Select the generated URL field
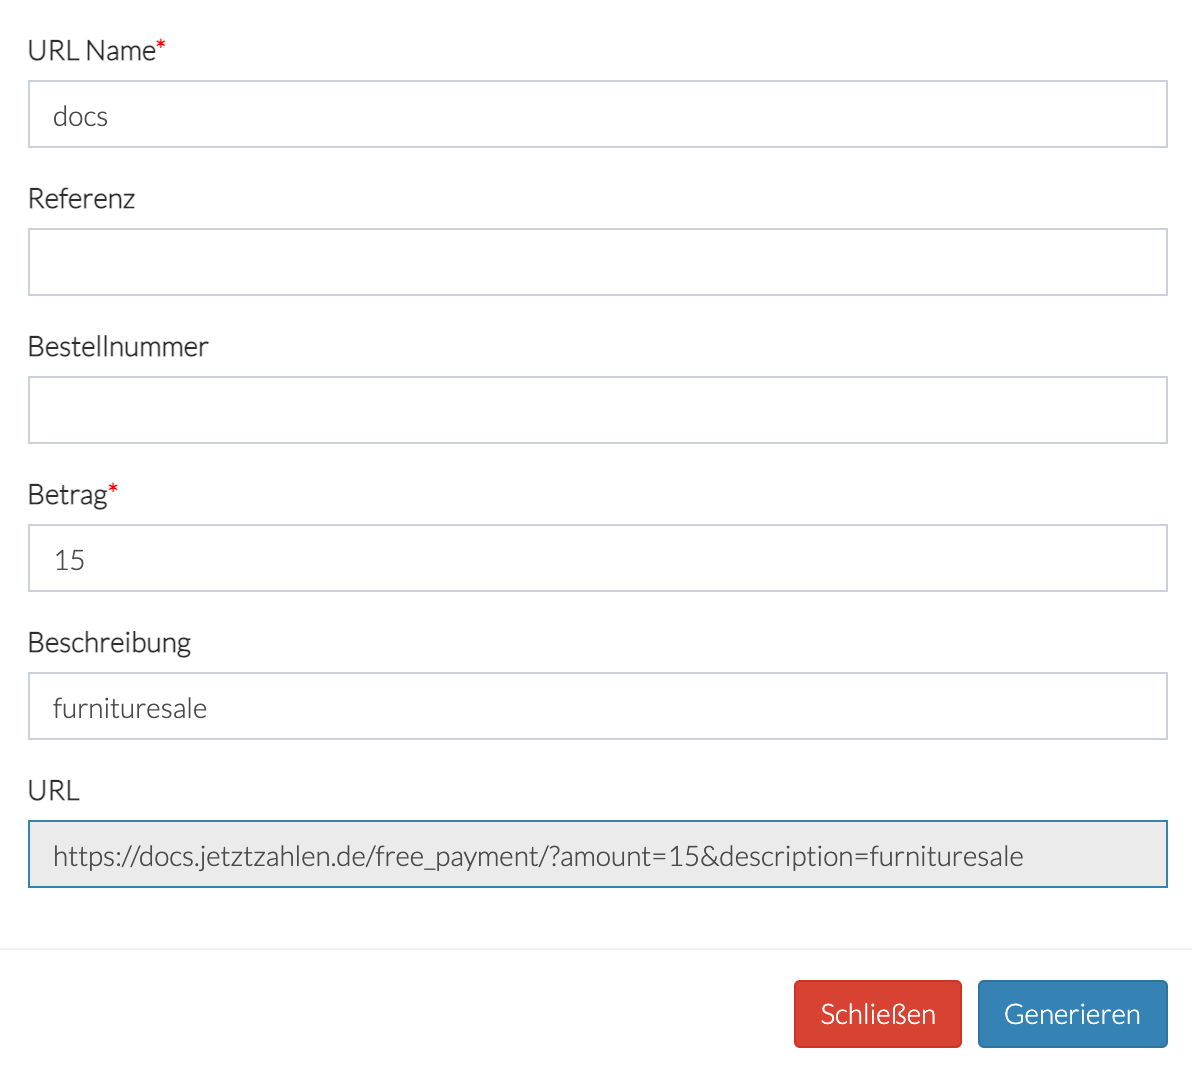The height and width of the screenshot is (1074, 1192). point(598,854)
